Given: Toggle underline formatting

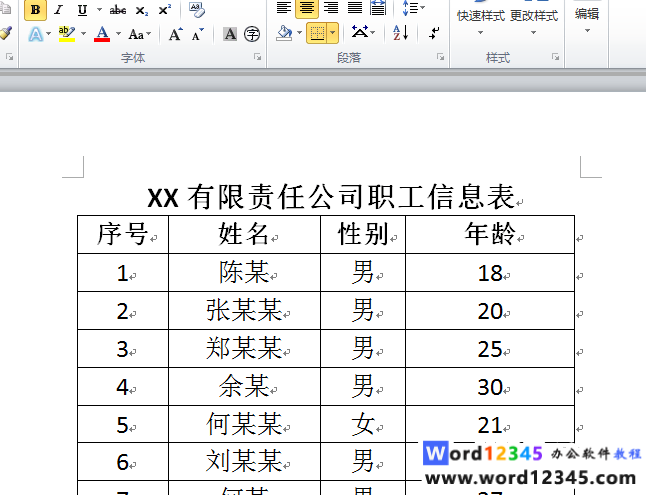Looking at the screenshot, I should point(82,9).
